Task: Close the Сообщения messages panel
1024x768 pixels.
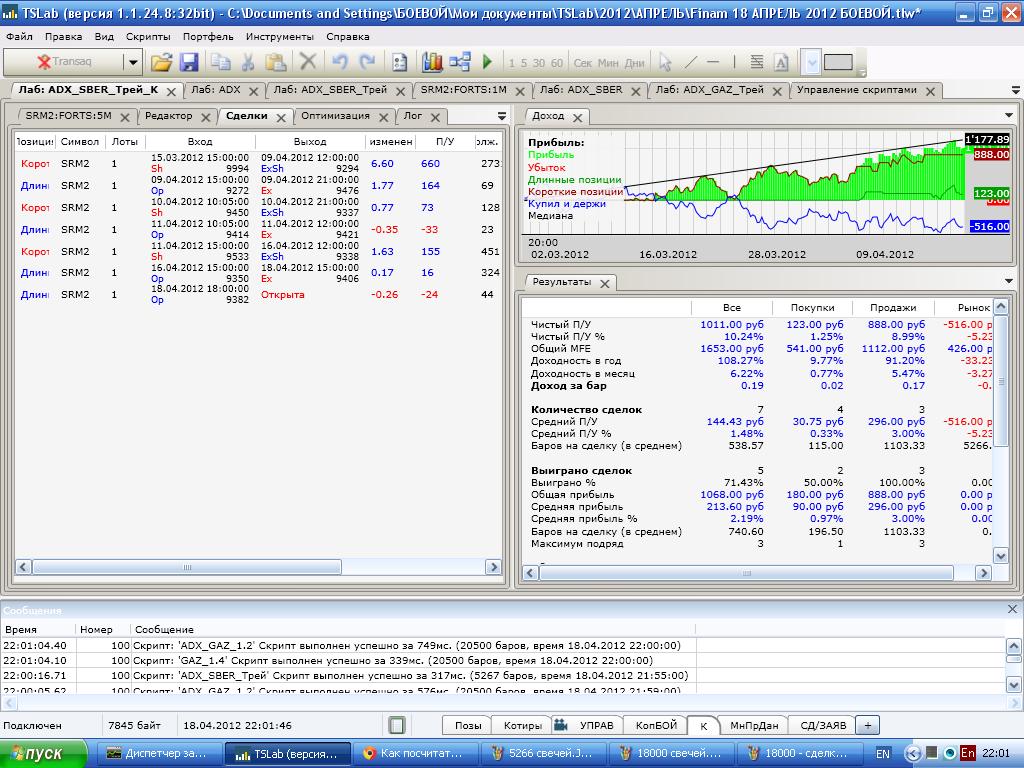Action: click(1012, 609)
